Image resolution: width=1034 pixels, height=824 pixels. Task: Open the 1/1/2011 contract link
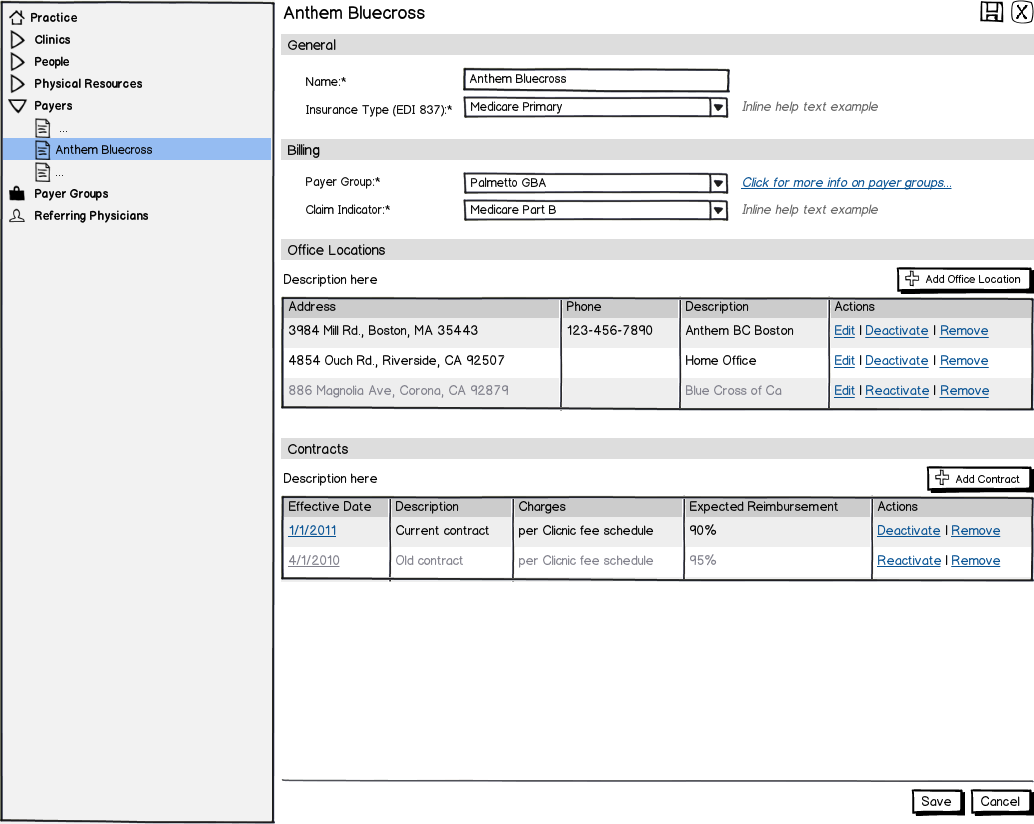(312, 530)
